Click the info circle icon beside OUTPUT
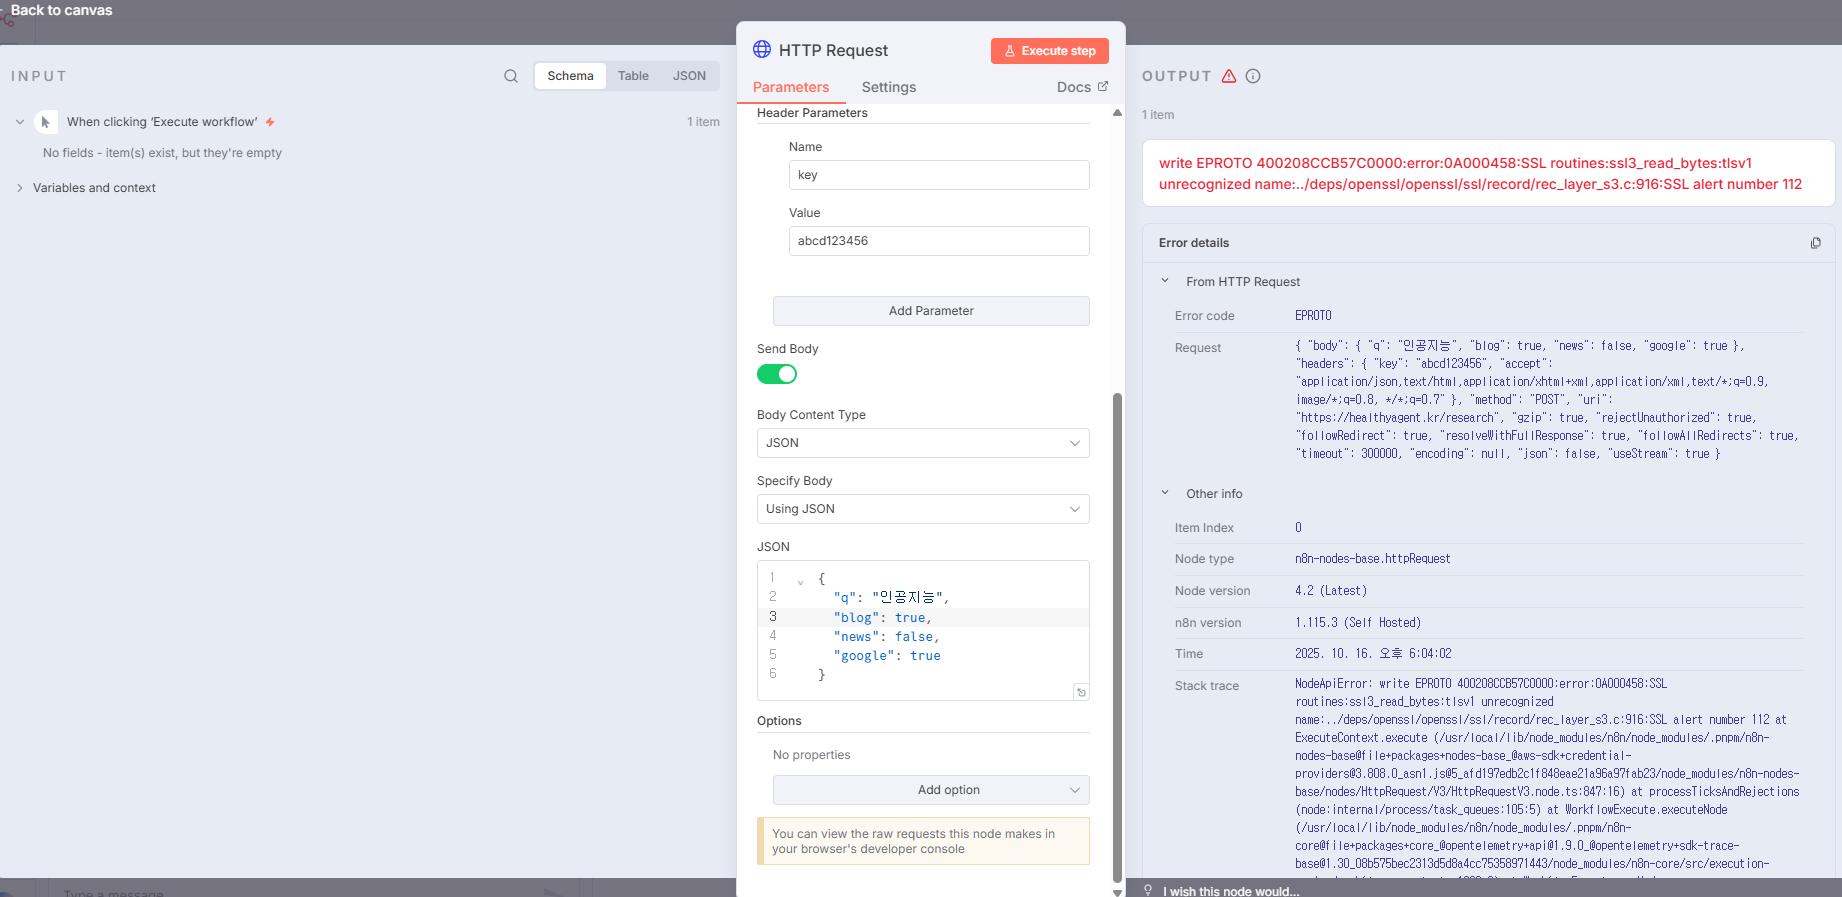The image size is (1842, 897). 1253,76
